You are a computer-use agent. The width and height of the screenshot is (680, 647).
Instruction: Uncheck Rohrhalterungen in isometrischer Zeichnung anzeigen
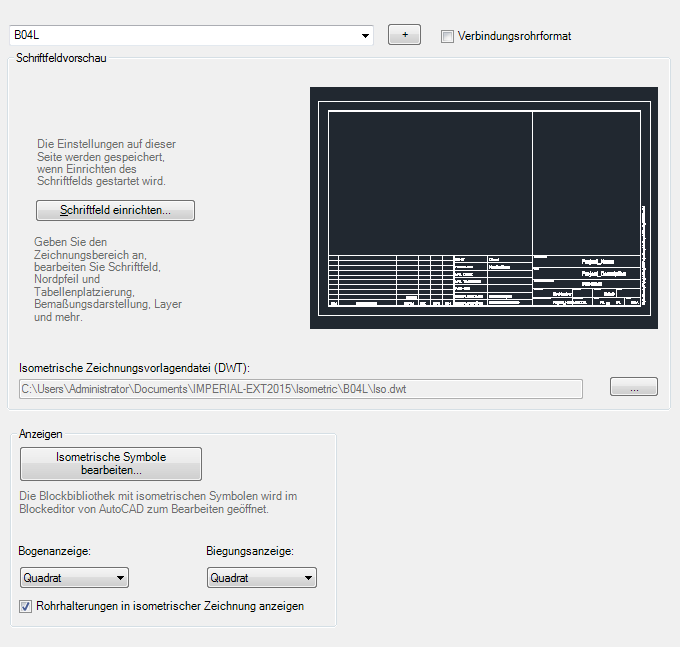point(26,606)
